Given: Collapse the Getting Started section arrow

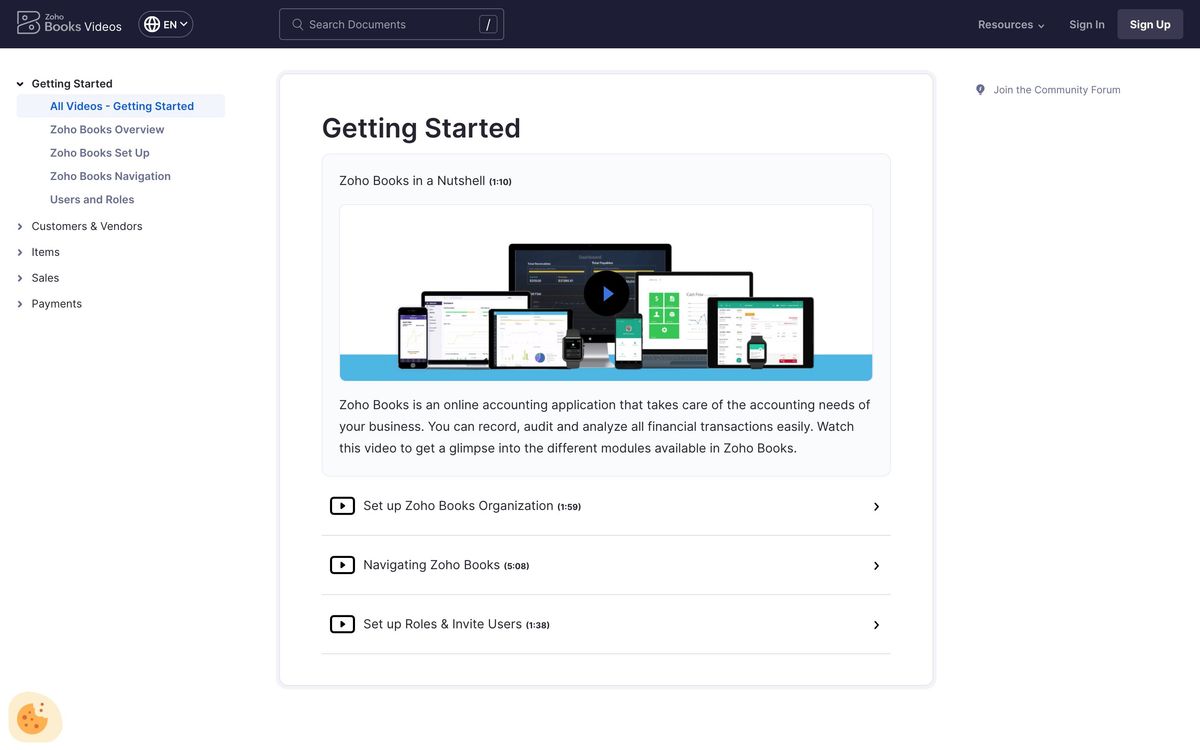Looking at the screenshot, I should 20,84.
